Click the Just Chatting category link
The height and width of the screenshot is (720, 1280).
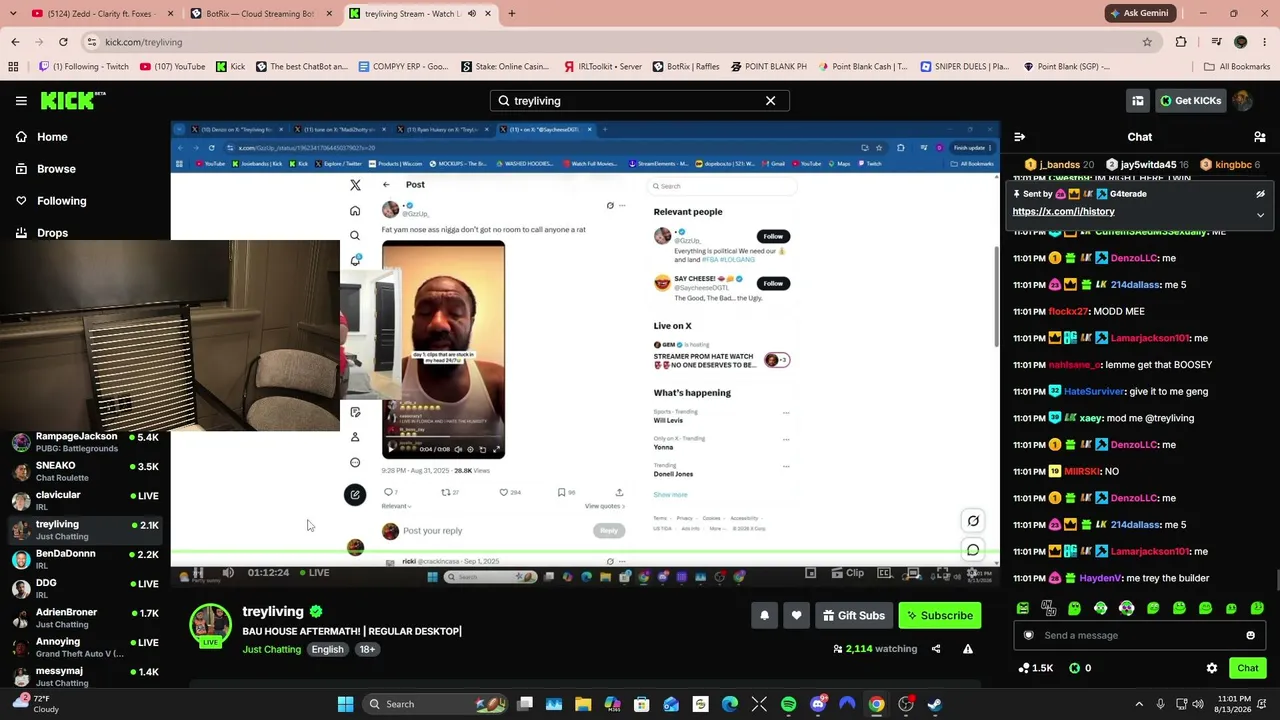pyautogui.click(x=271, y=650)
